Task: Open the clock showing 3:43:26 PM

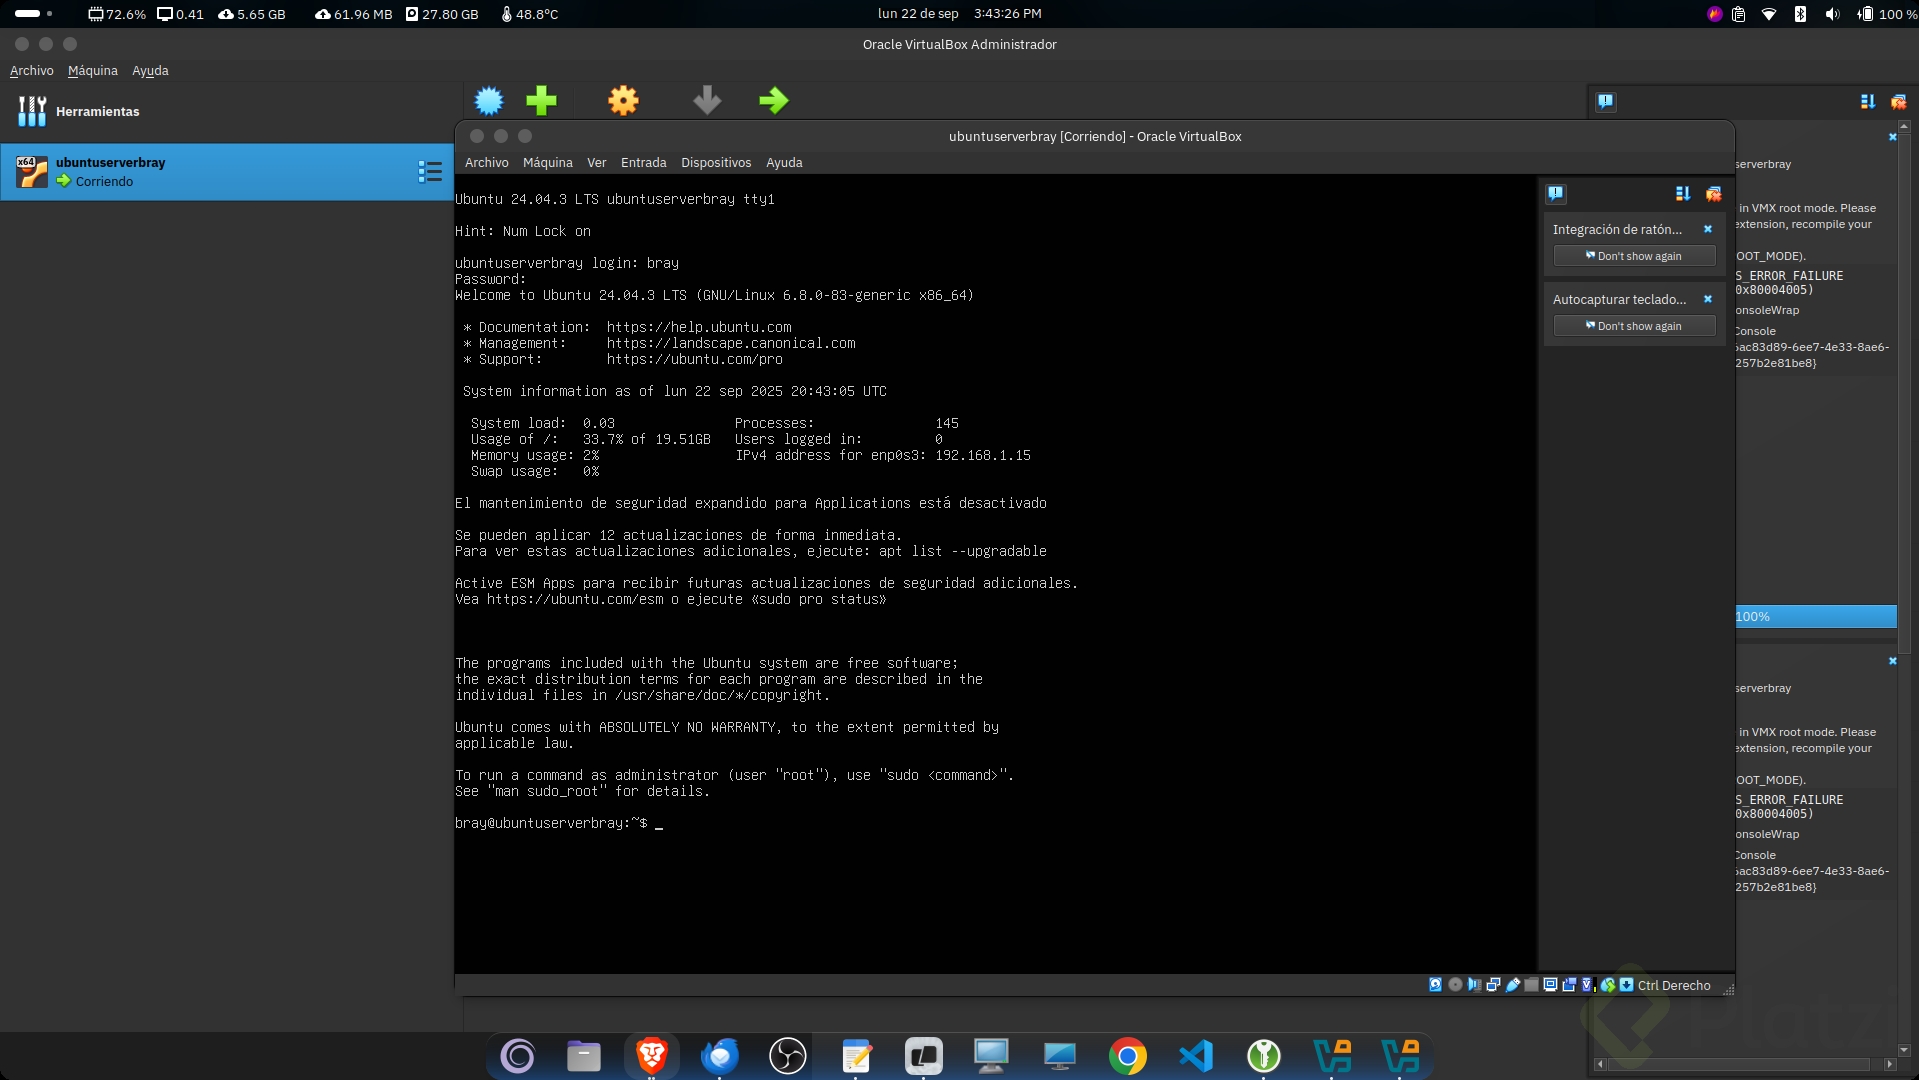Action: coord(1007,14)
